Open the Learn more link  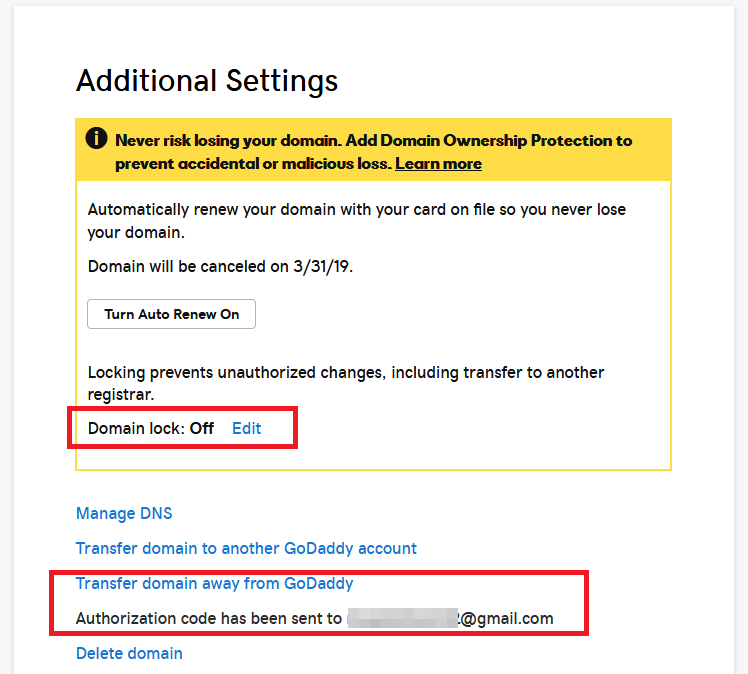(x=438, y=164)
